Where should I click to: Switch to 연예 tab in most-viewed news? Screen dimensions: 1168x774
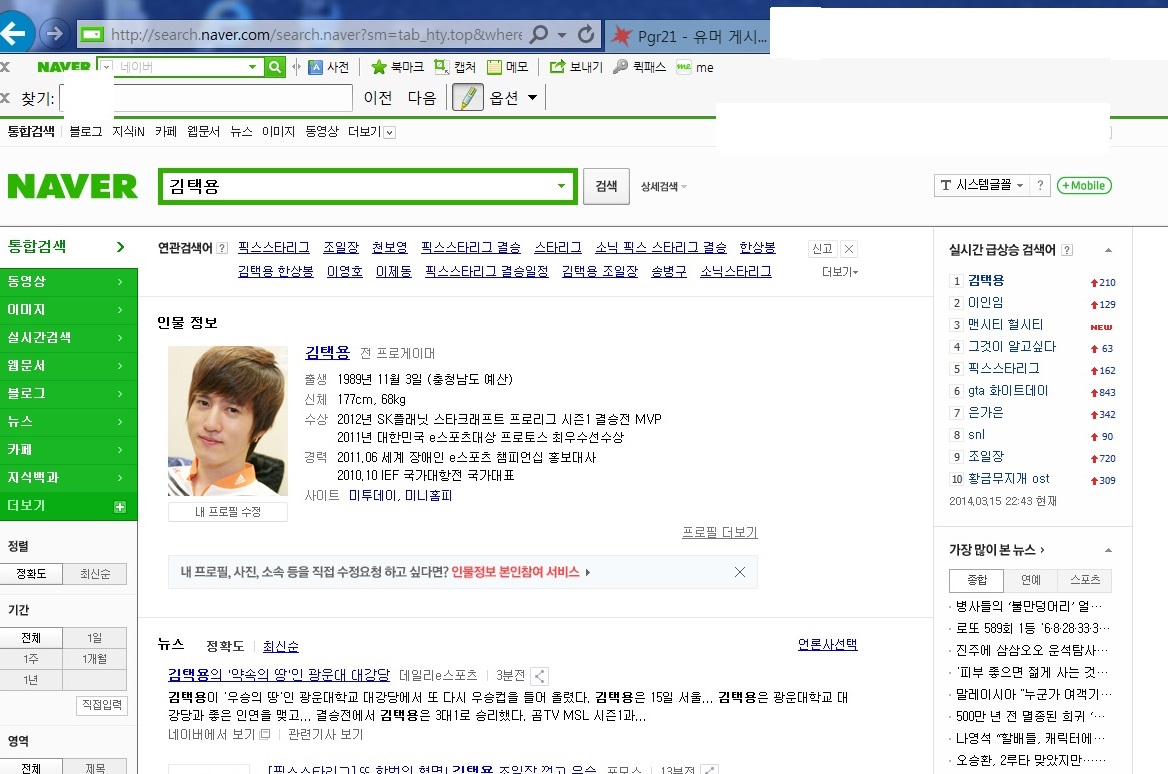(x=1031, y=580)
